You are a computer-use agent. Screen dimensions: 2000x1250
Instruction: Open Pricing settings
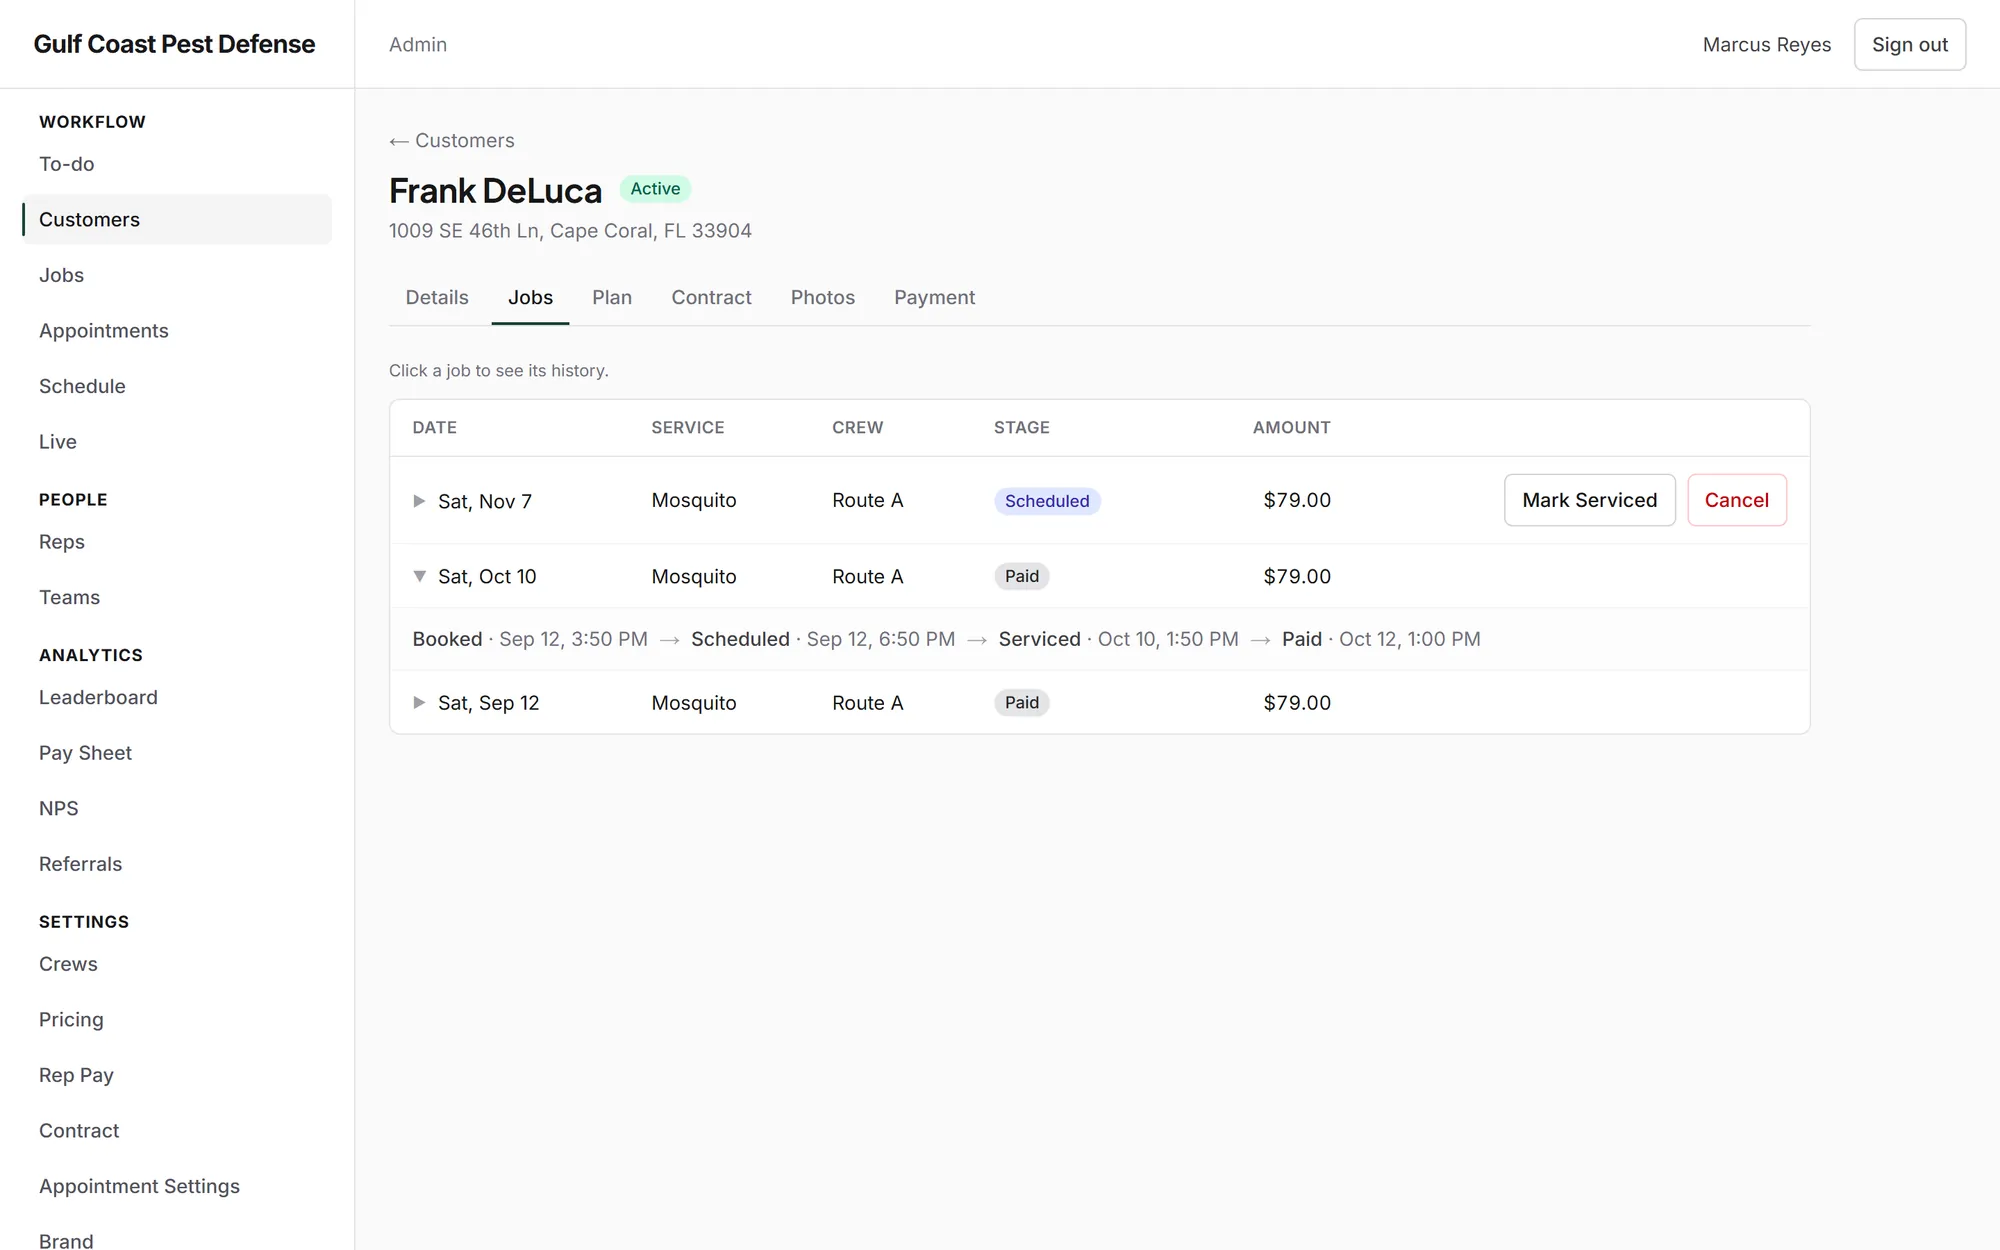[x=177, y=1019]
